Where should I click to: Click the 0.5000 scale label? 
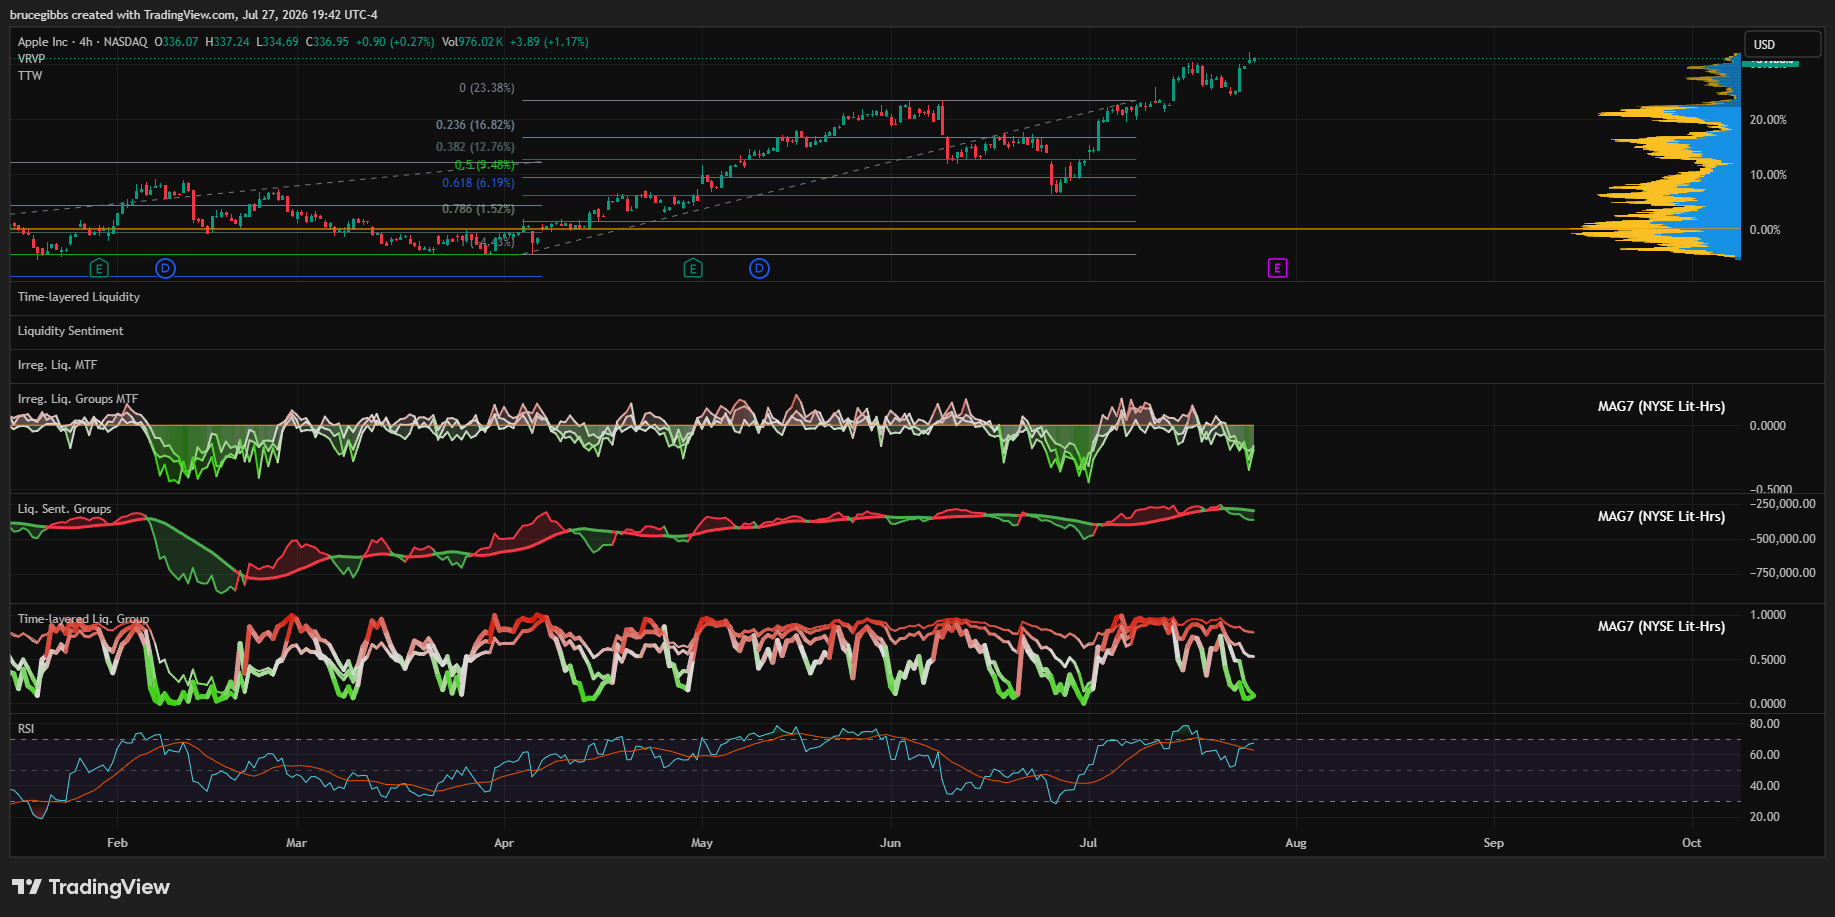point(1768,660)
